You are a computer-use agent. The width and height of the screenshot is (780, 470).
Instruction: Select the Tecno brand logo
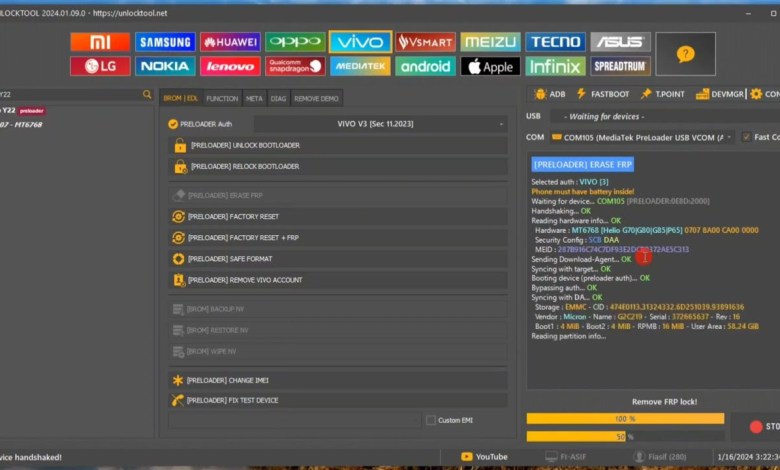pyautogui.click(x=555, y=42)
